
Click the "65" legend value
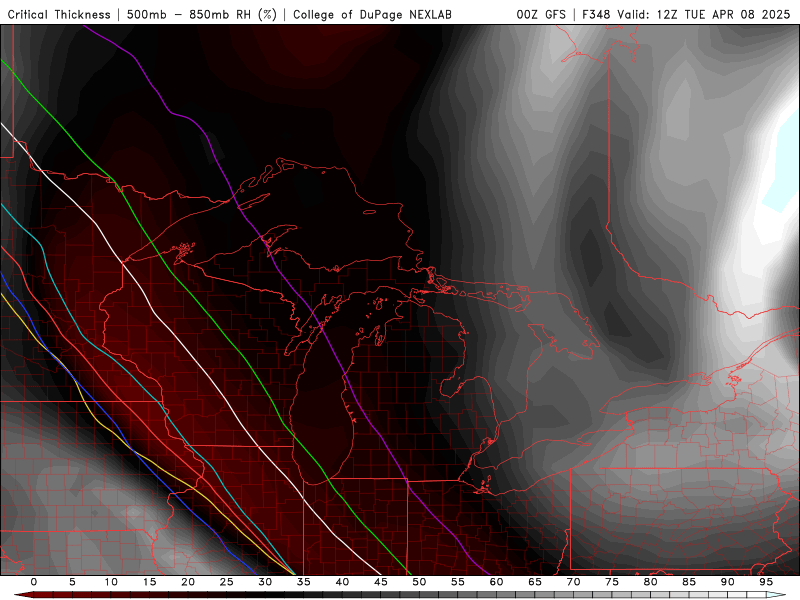coord(535,582)
